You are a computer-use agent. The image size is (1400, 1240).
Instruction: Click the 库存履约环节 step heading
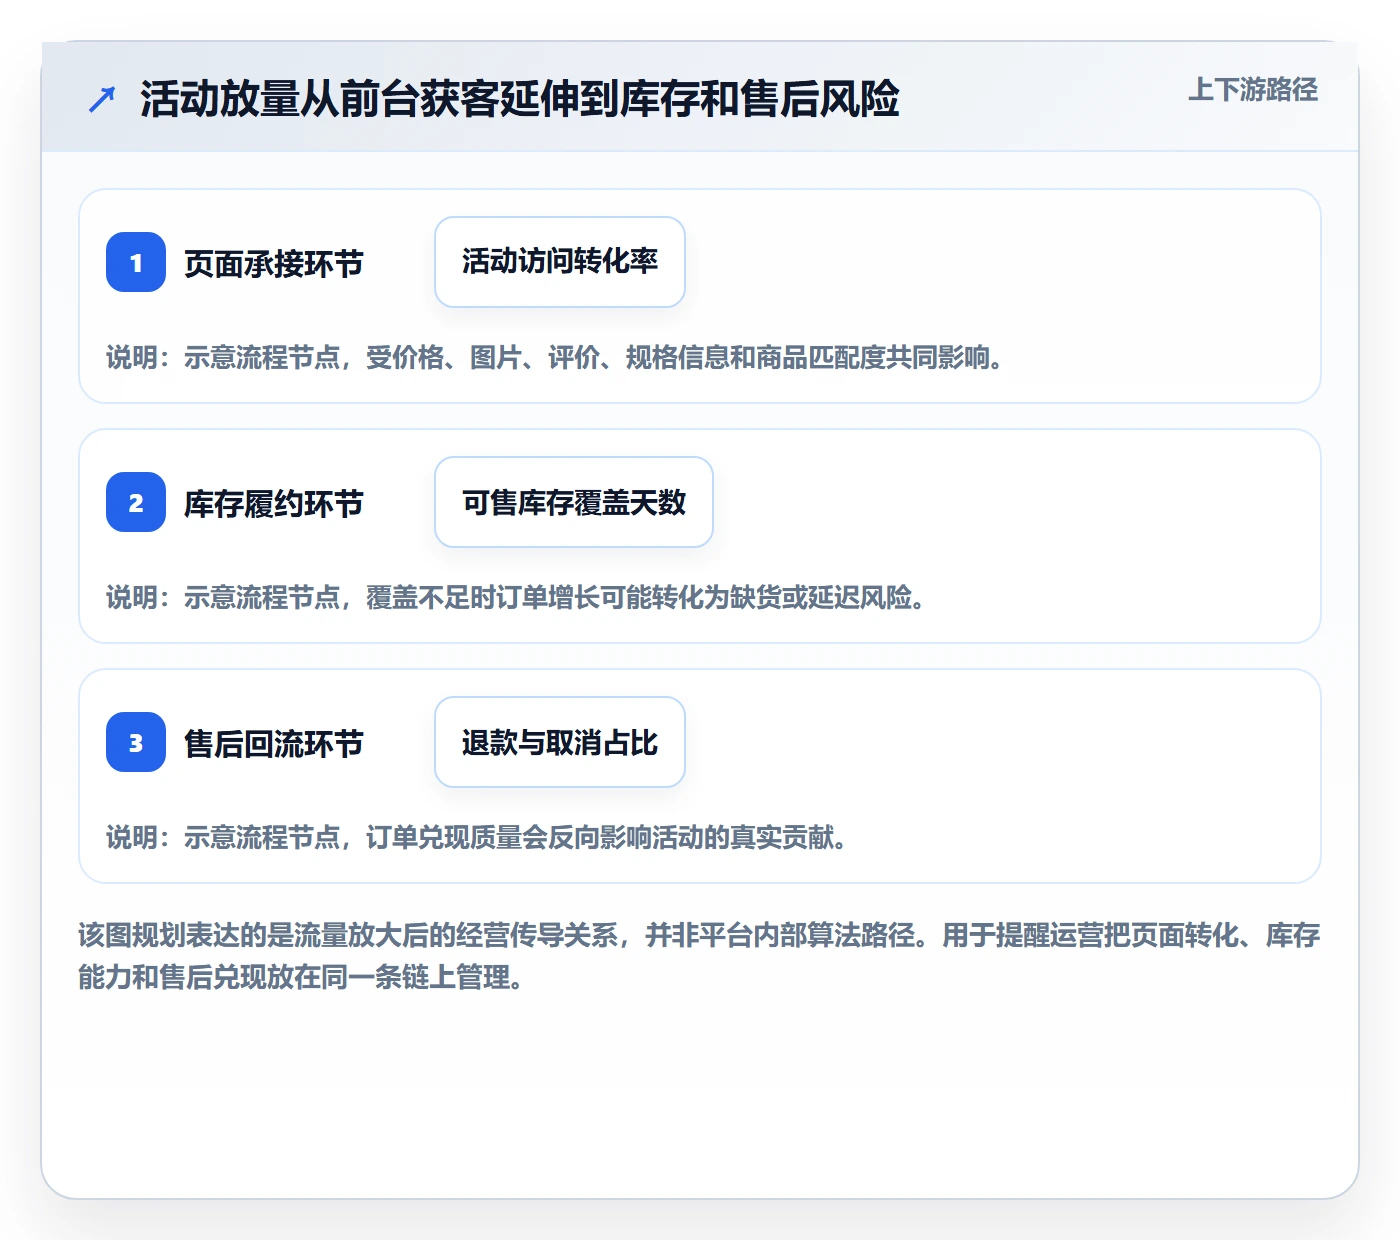coord(274,503)
